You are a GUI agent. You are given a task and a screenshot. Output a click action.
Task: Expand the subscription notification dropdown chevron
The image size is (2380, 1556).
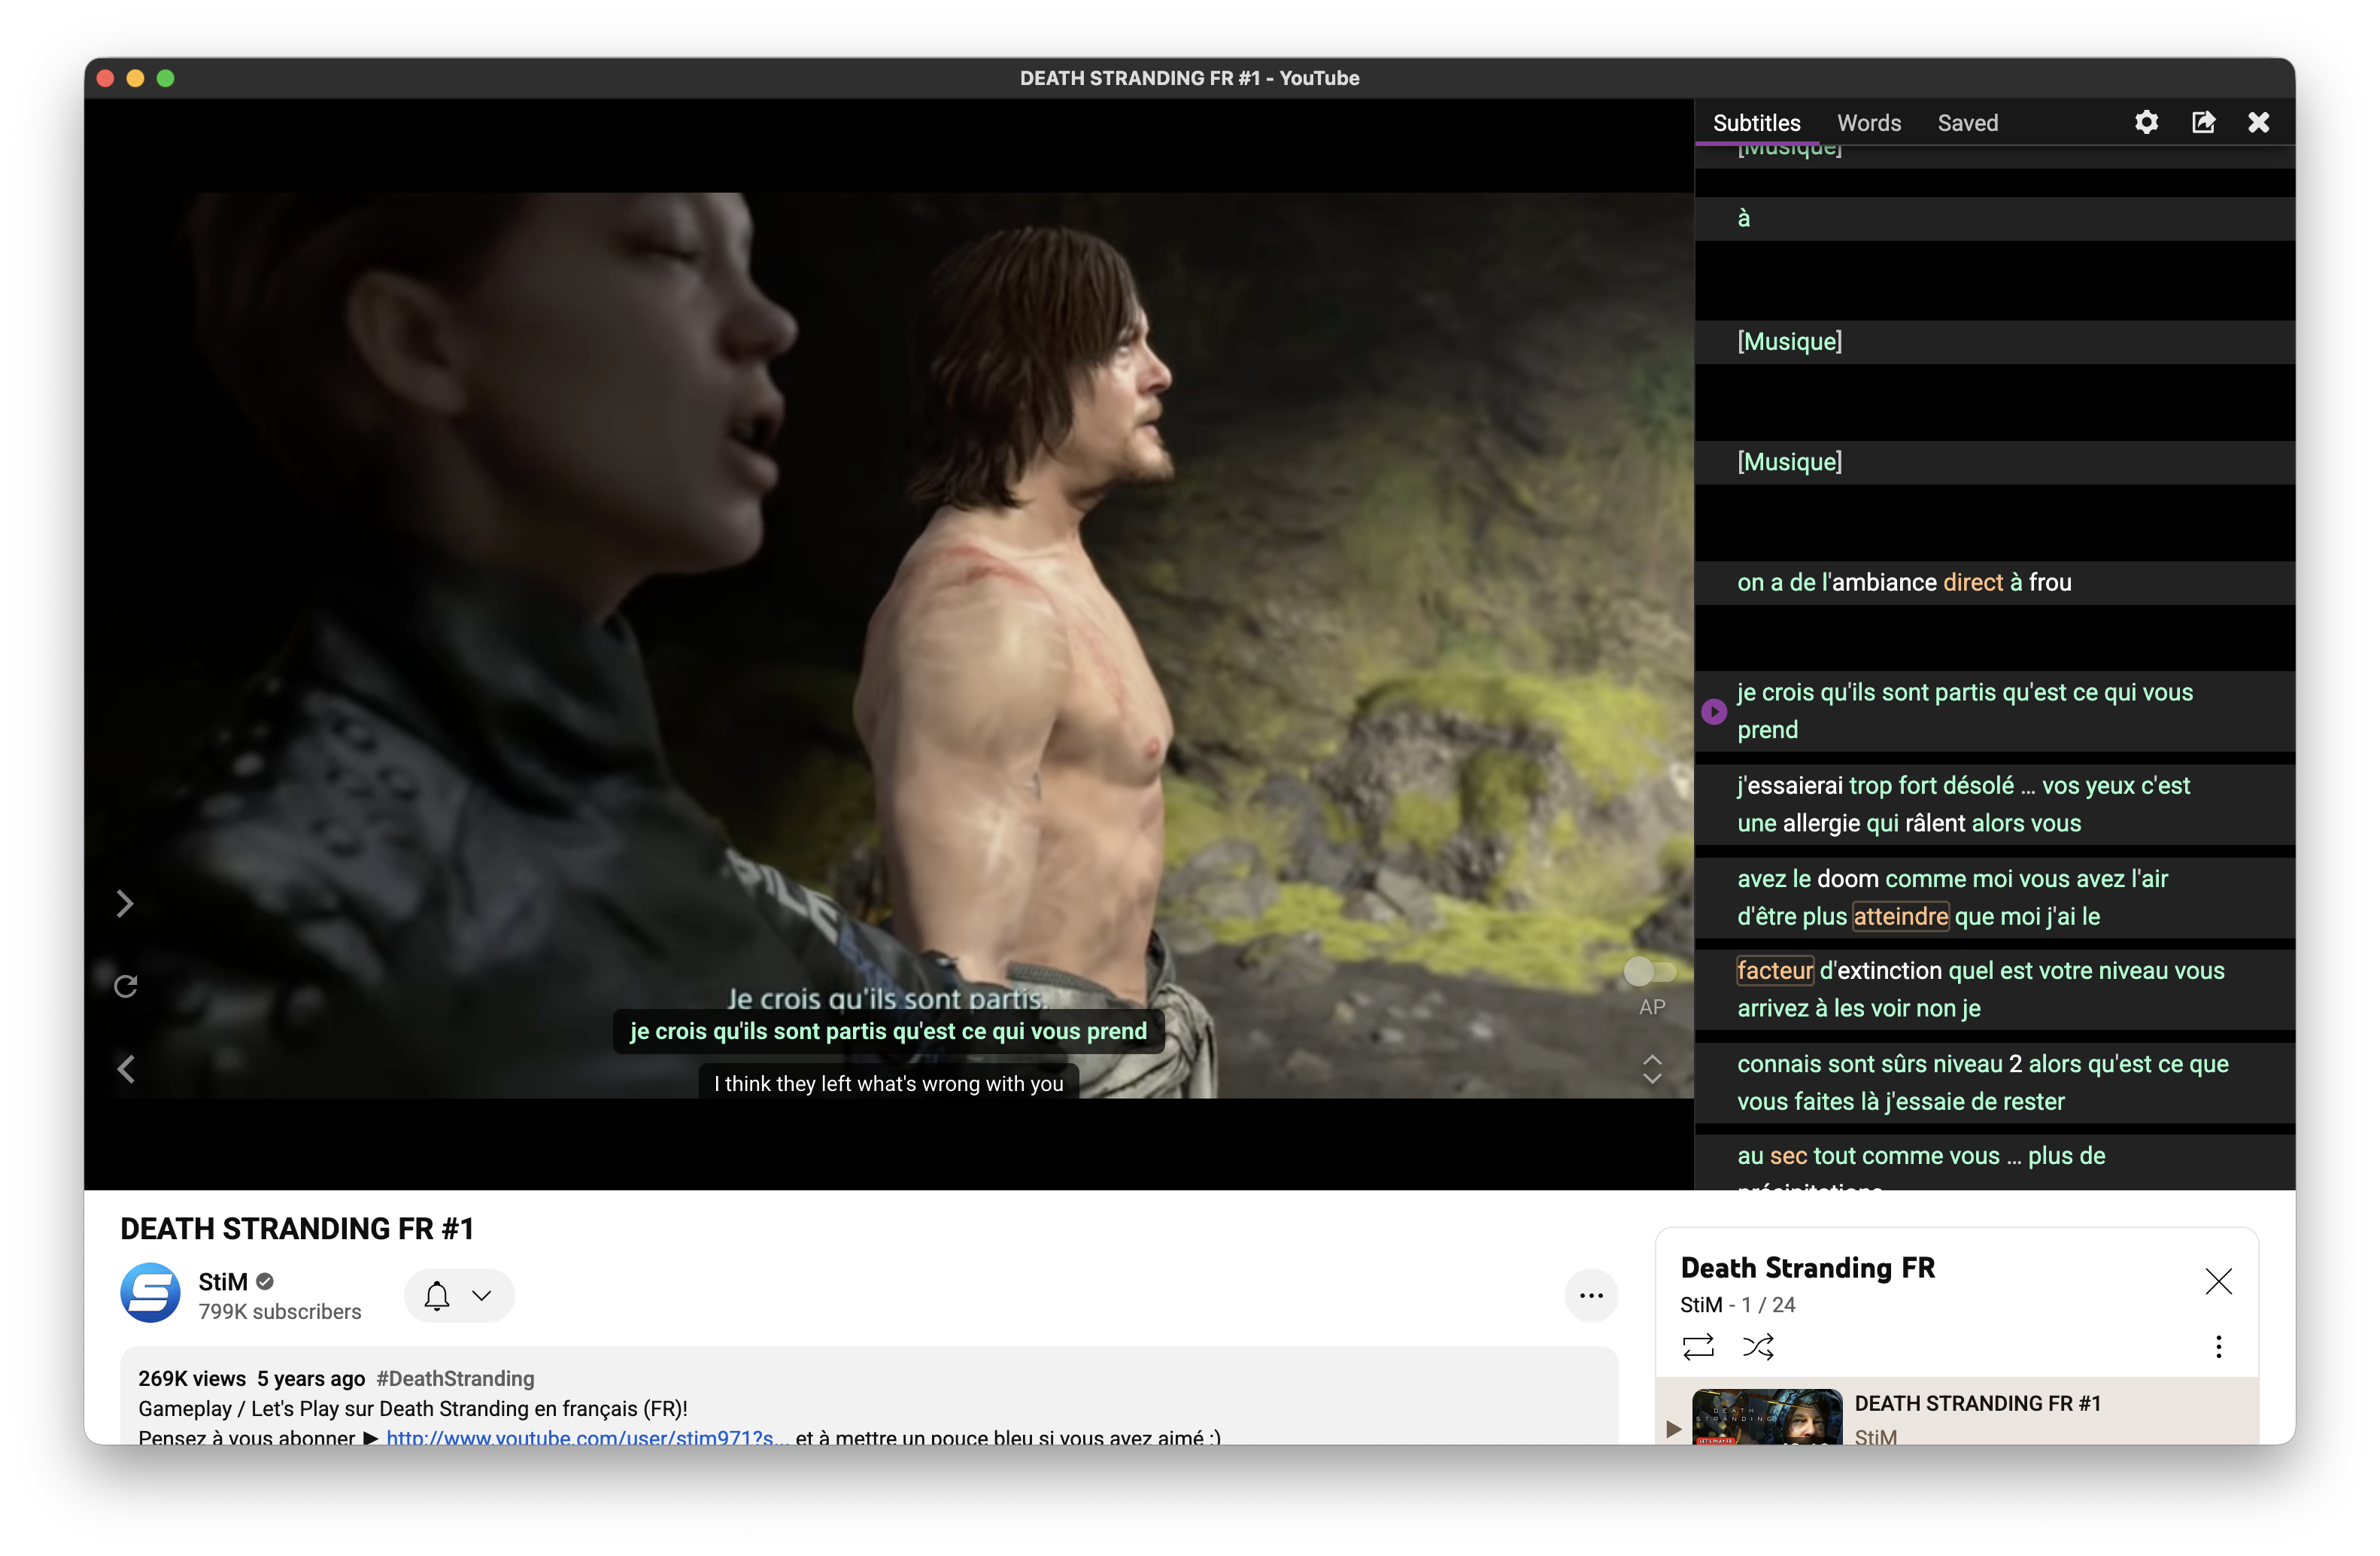click(x=482, y=1295)
